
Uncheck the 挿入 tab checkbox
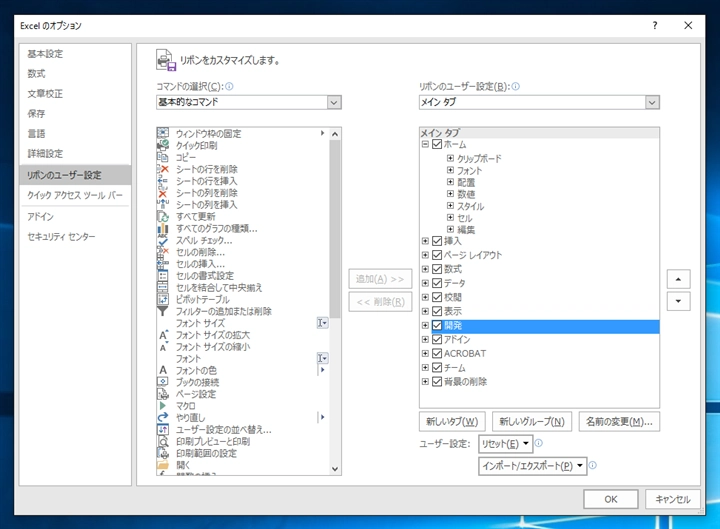click(x=437, y=241)
